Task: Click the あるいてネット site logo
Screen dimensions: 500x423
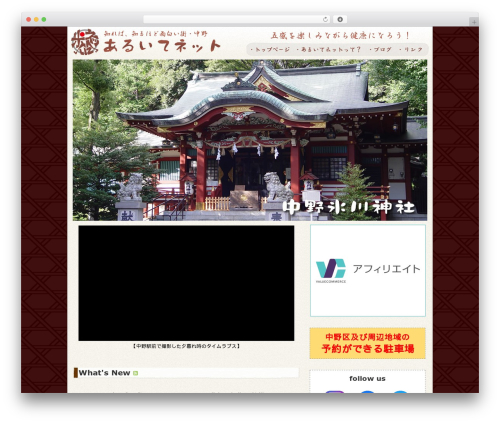Action: [146, 42]
